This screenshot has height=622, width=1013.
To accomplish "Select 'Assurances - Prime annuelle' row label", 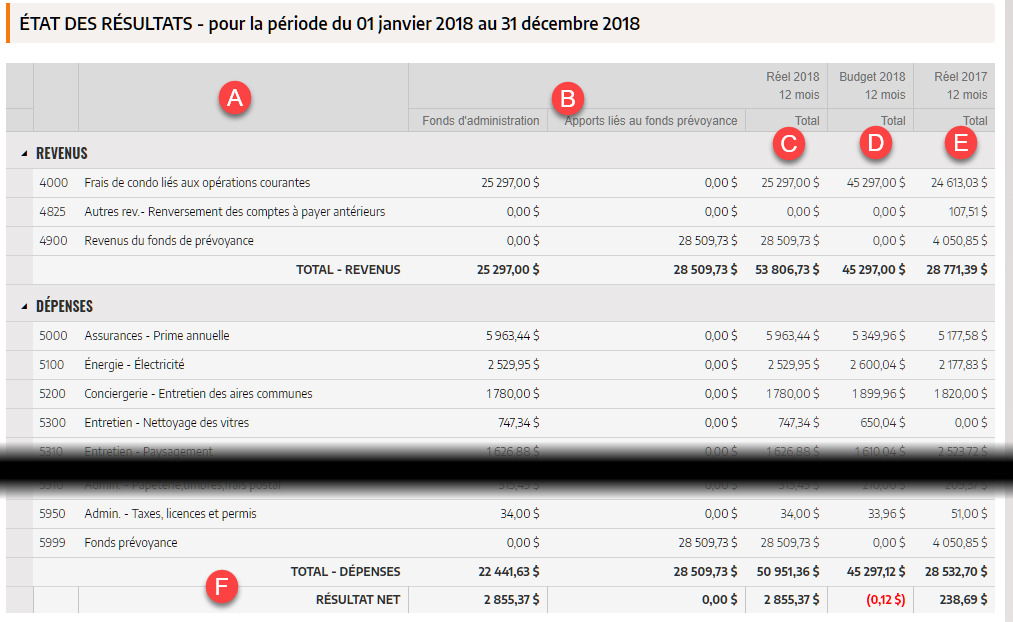I will pyautogui.click(x=157, y=336).
